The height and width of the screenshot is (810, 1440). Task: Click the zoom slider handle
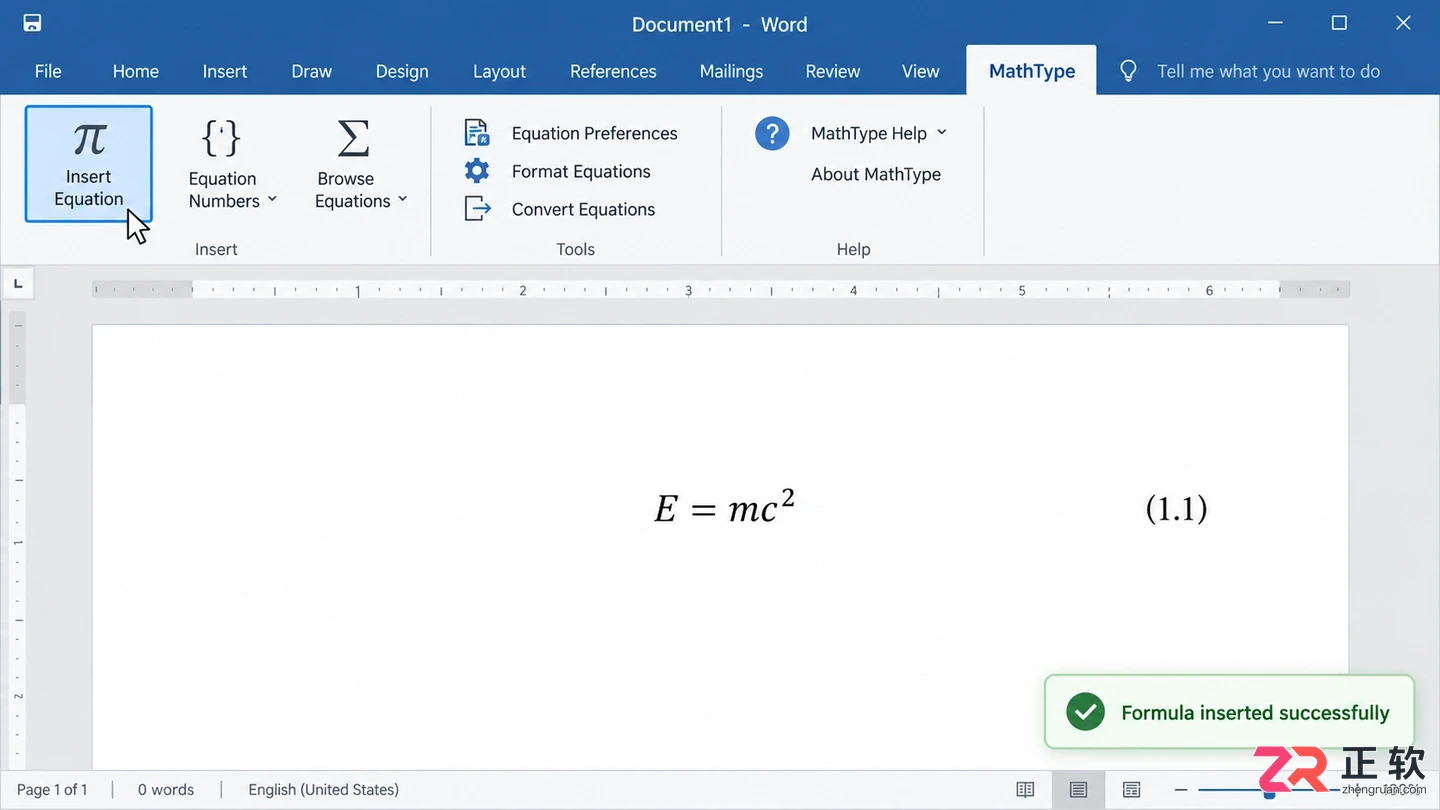point(1269,792)
